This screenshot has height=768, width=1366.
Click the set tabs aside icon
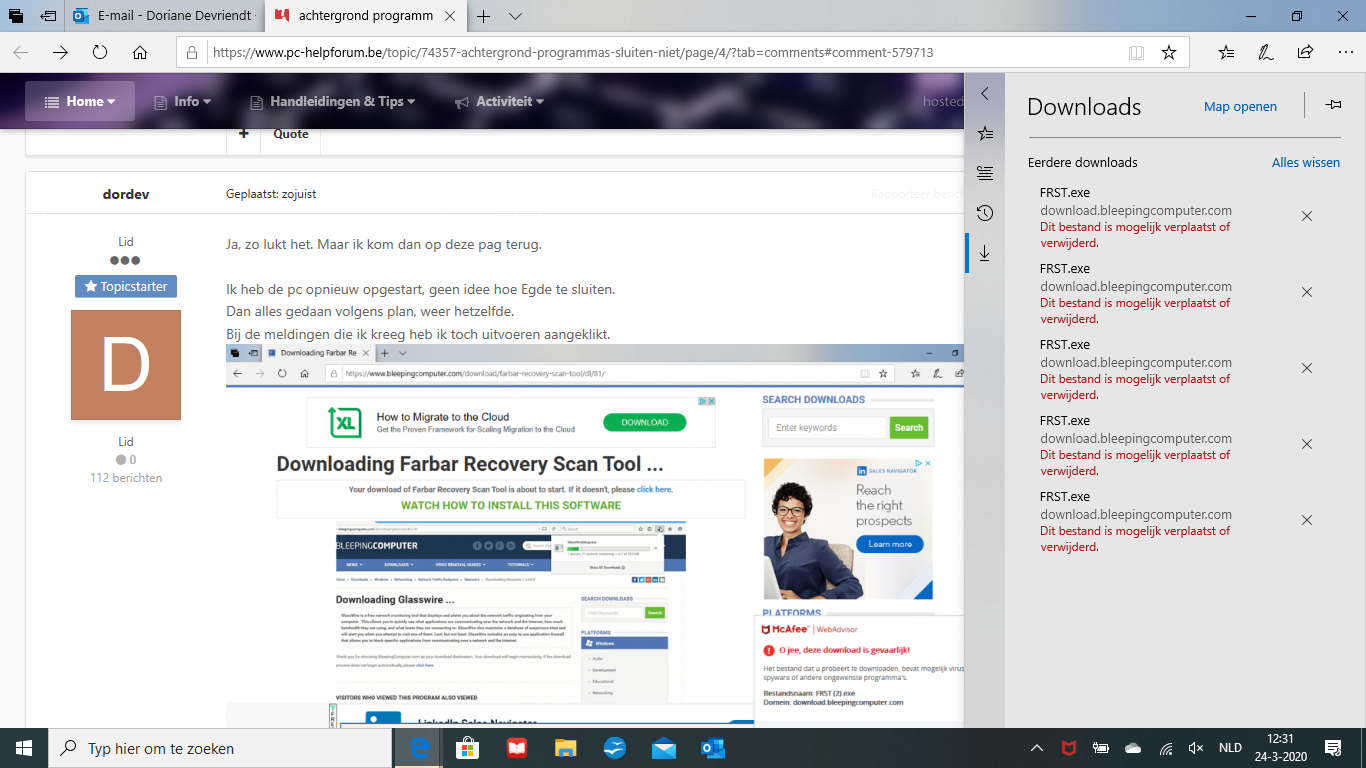point(48,16)
